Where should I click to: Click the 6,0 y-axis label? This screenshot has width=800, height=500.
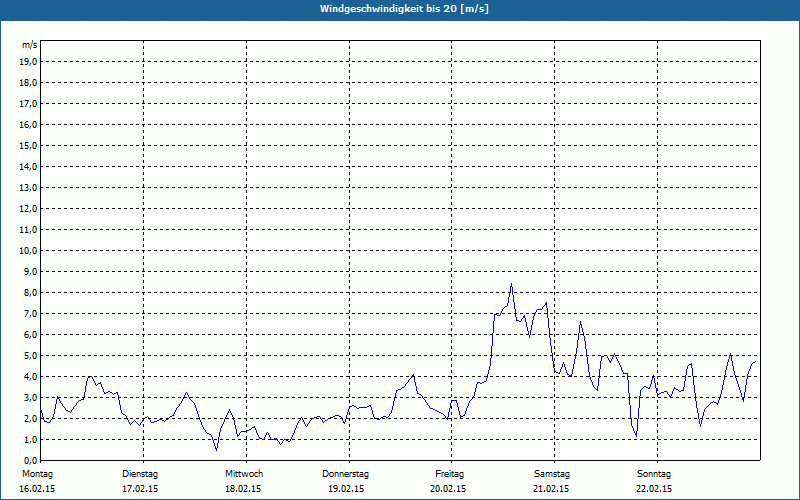click(30, 334)
